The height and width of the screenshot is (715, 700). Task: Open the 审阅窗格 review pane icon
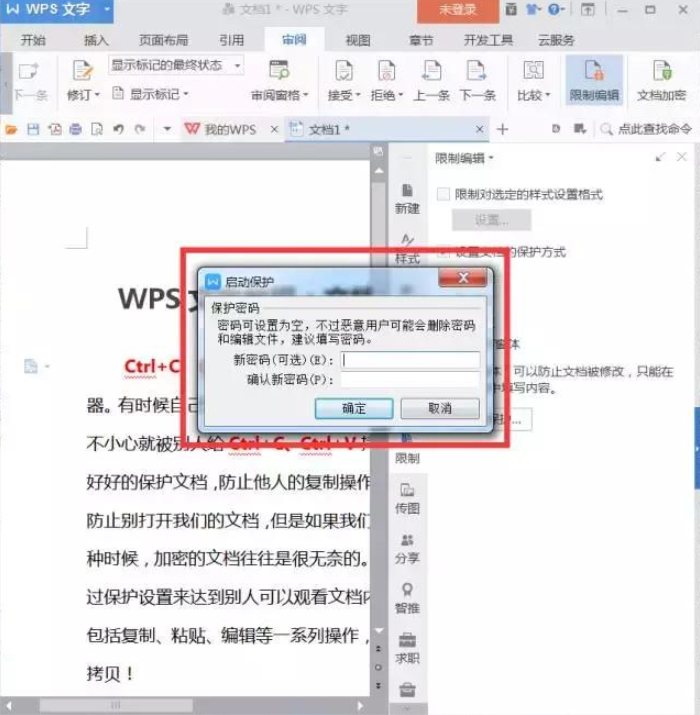click(279, 70)
